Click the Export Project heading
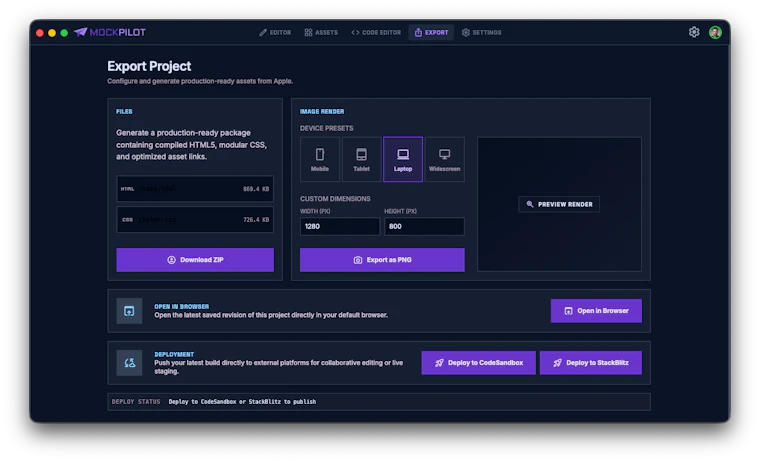 149,66
